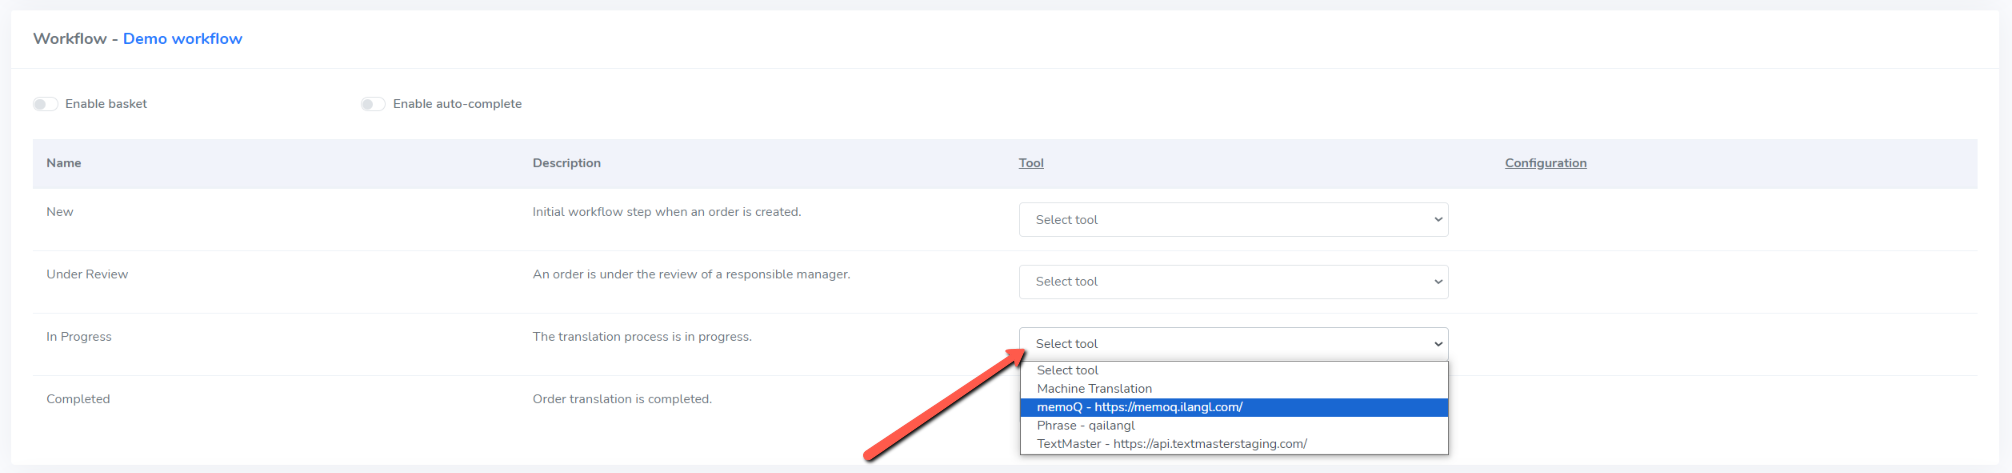Collapse the In Progress tool dropdown
This screenshot has width=2012, height=473.
(1233, 344)
